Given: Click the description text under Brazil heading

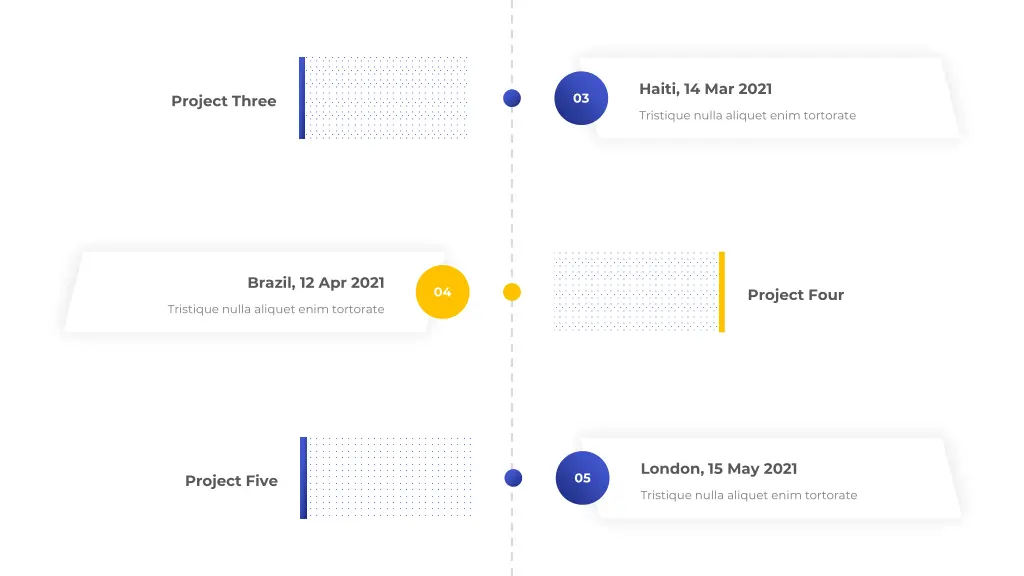Looking at the screenshot, I should [x=276, y=310].
